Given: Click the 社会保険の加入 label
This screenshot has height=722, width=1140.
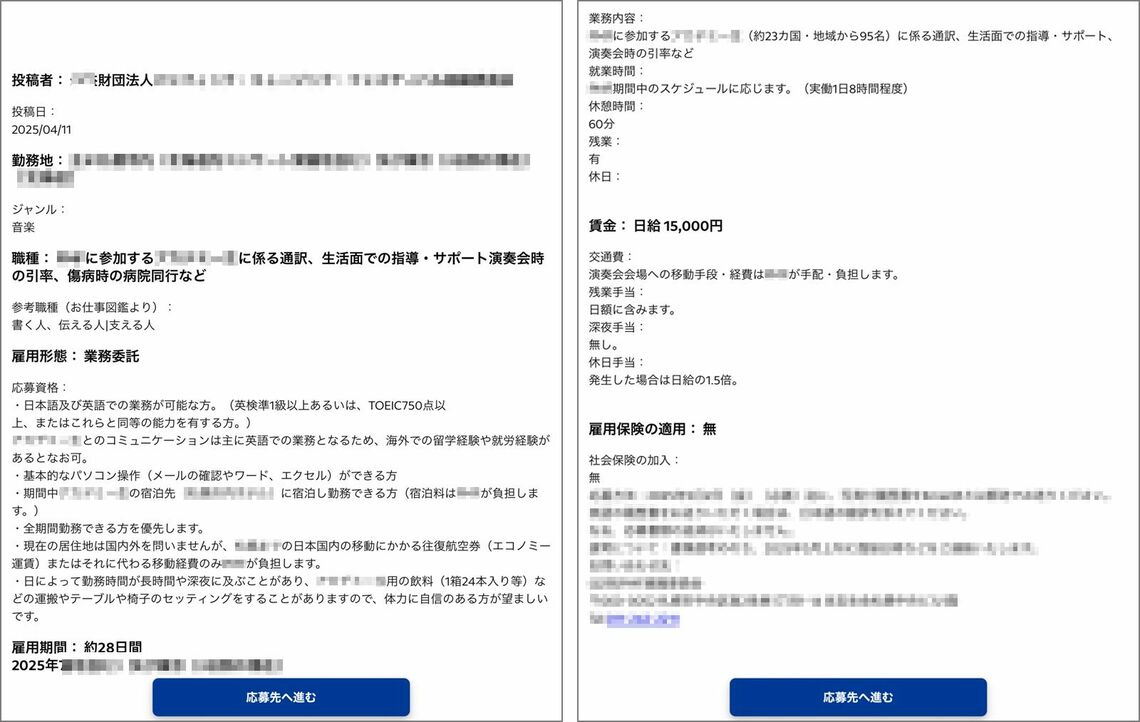Looking at the screenshot, I should click(x=634, y=460).
